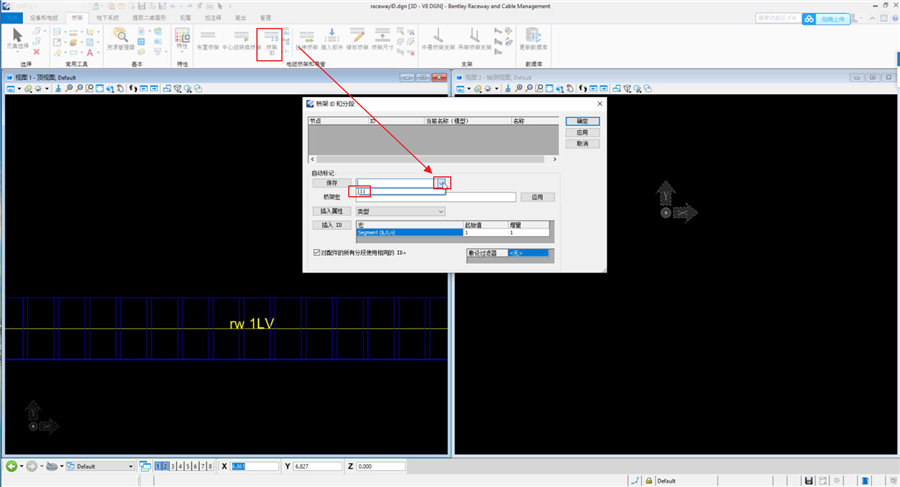Click the 插入属性 button

tap(331, 212)
